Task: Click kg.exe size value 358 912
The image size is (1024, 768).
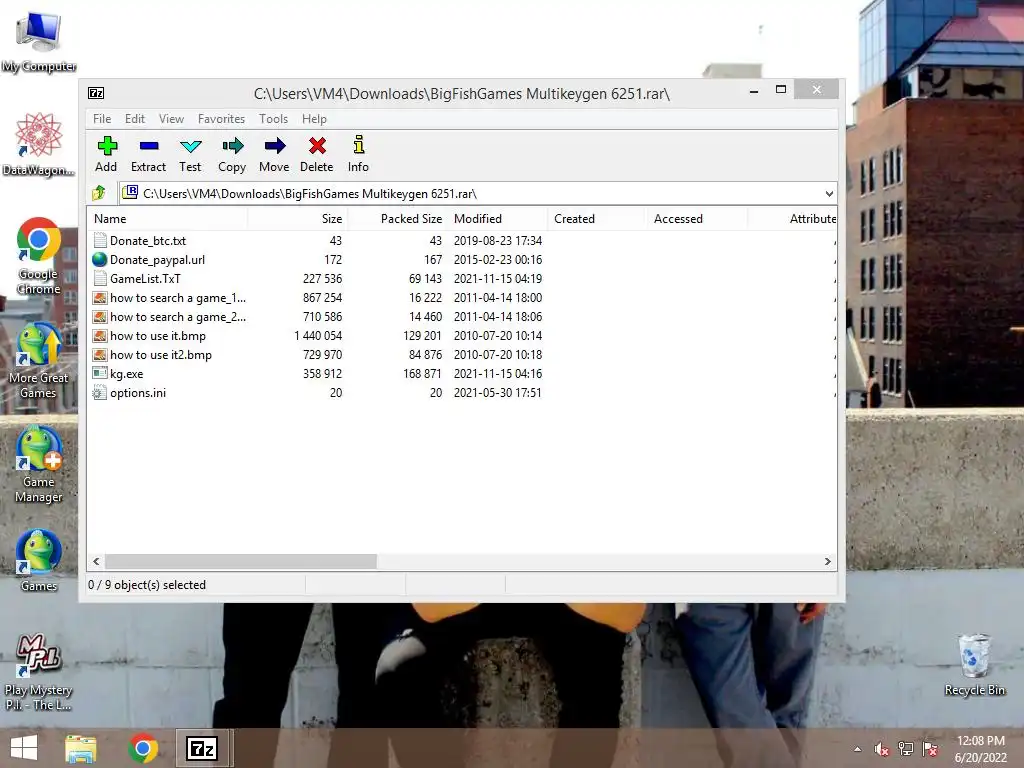Action: [322, 374]
